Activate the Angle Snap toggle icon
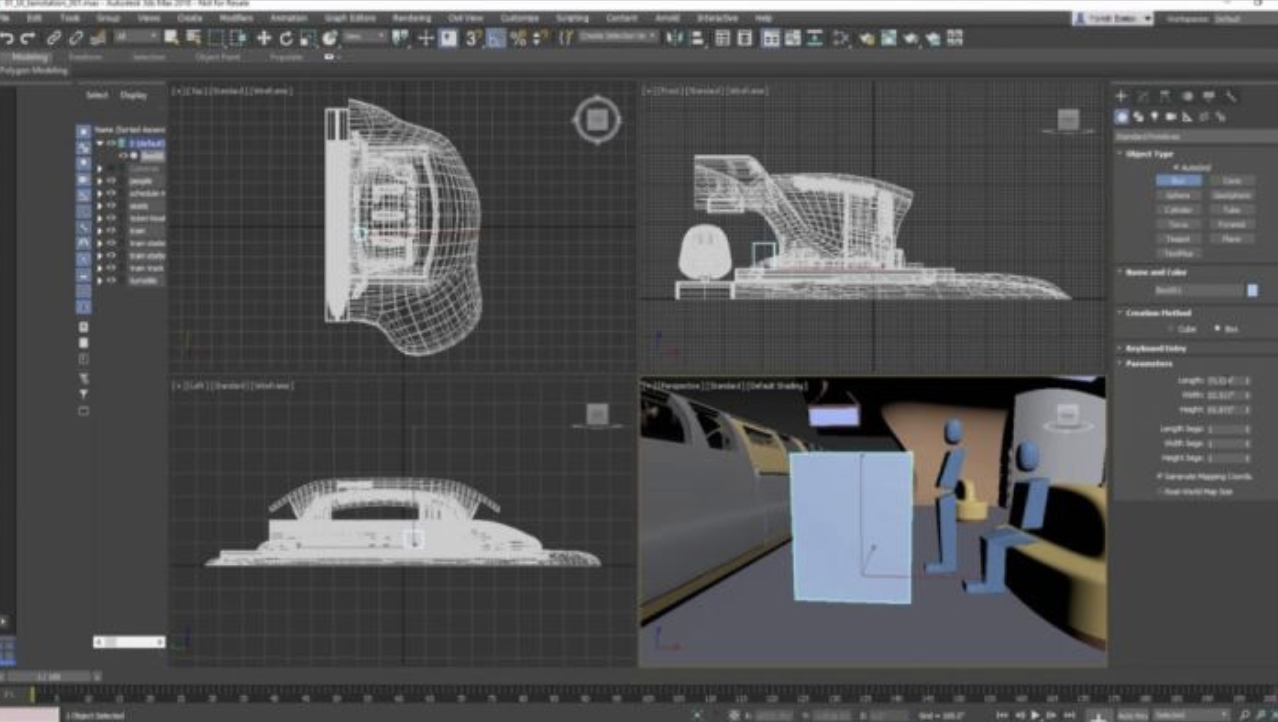The width and height of the screenshot is (1278, 722). 495,38
